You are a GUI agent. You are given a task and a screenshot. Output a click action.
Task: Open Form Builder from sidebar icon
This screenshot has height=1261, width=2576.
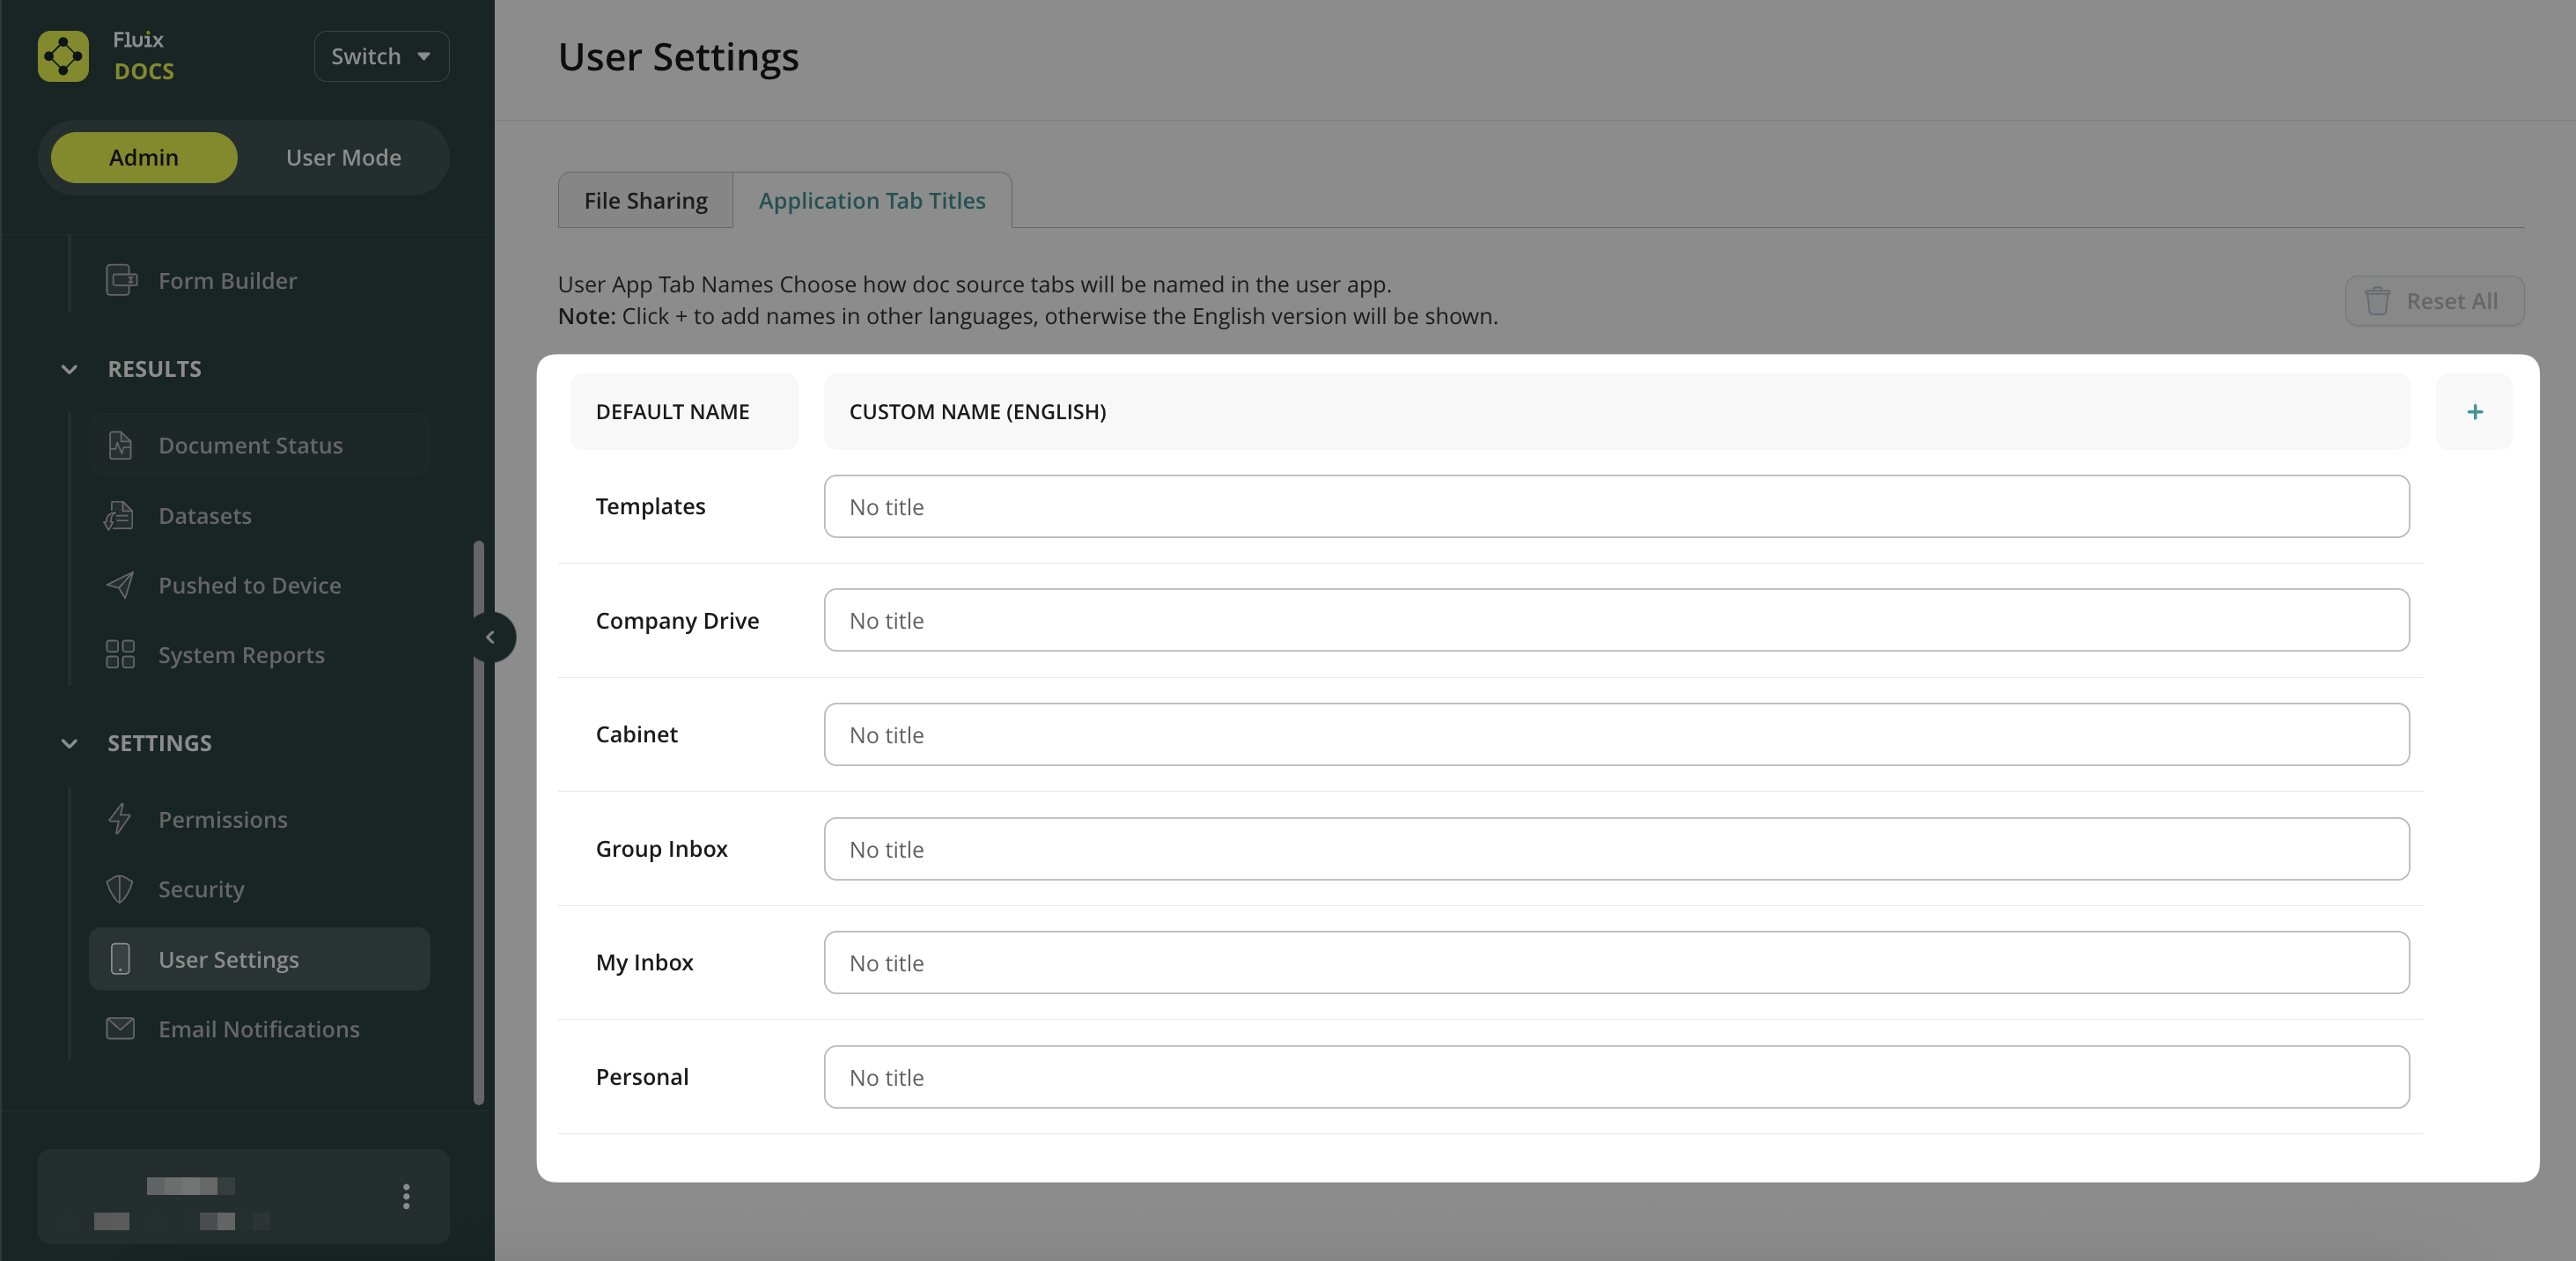coord(121,280)
